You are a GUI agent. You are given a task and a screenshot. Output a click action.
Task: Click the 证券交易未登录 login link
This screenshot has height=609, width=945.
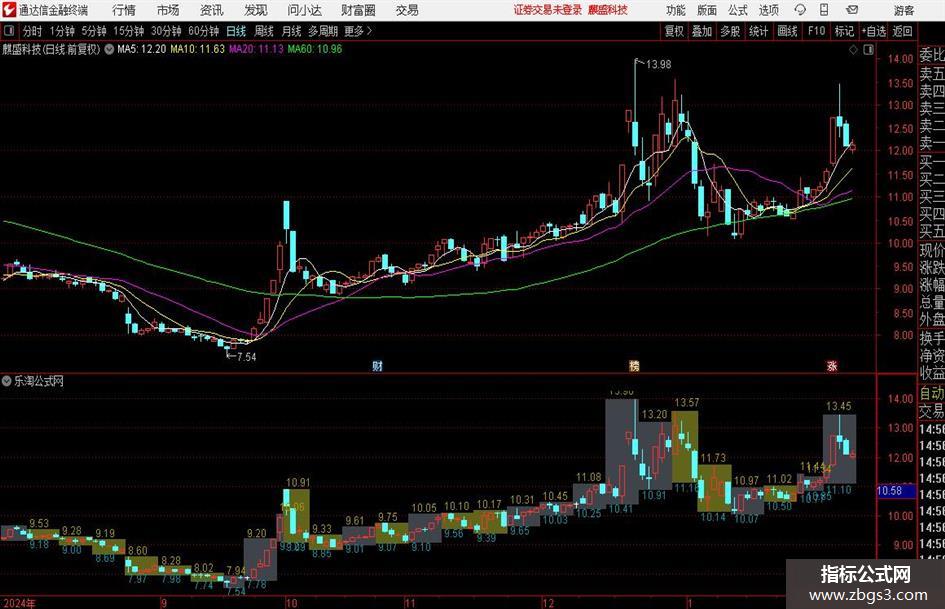548,10
